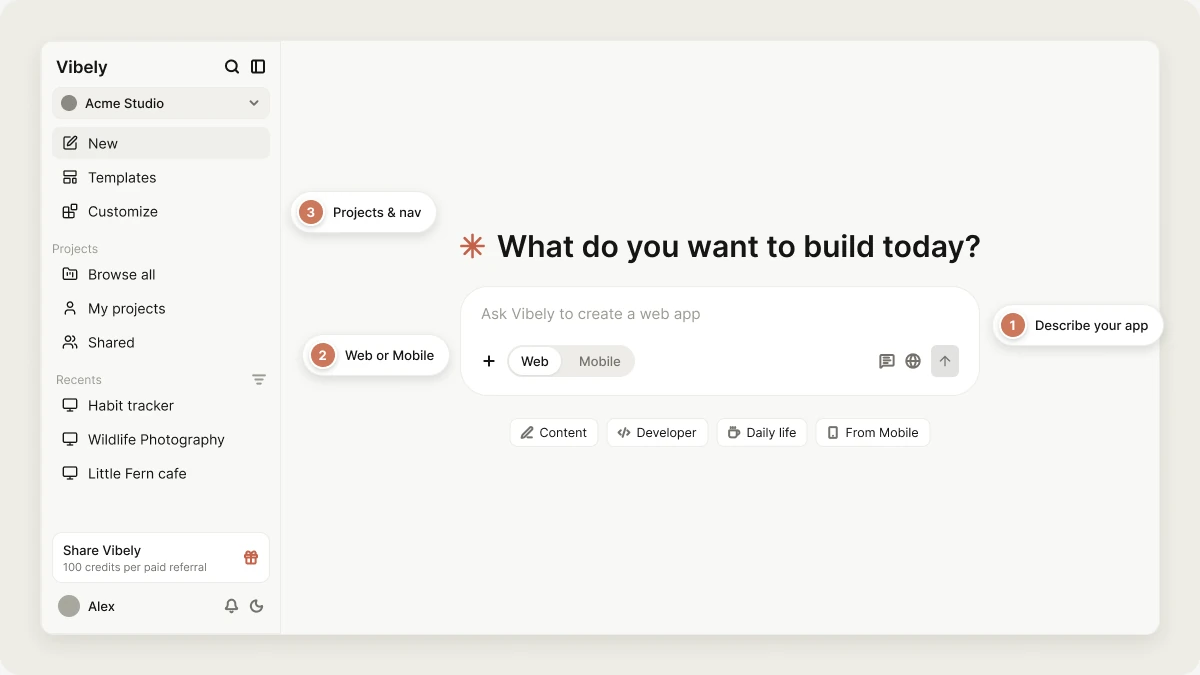
Task: Open the Little Fern cafe recent project
Action: [161, 473]
